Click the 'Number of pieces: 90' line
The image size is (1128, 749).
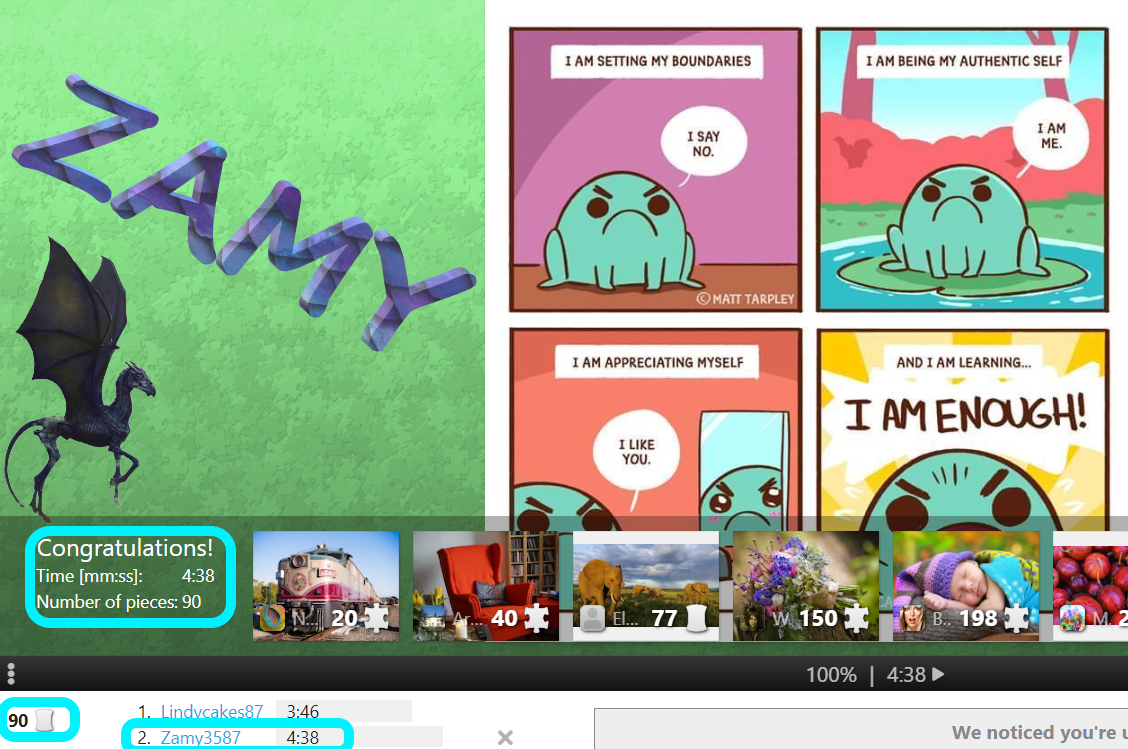119,602
